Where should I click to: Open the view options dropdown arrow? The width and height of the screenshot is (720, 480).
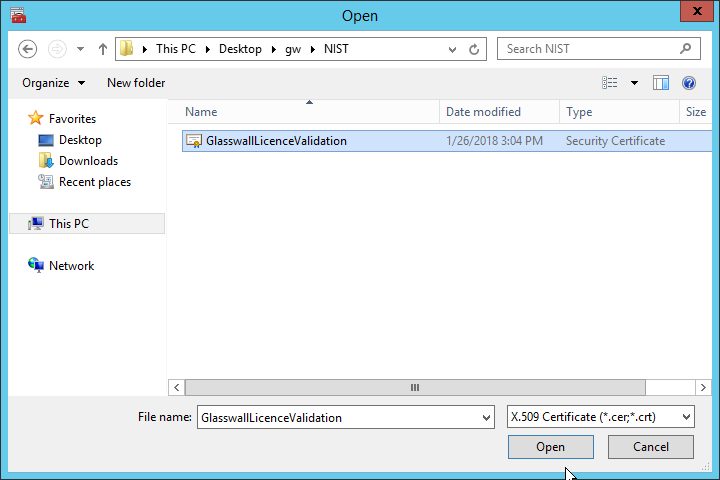(x=634, y=83)
